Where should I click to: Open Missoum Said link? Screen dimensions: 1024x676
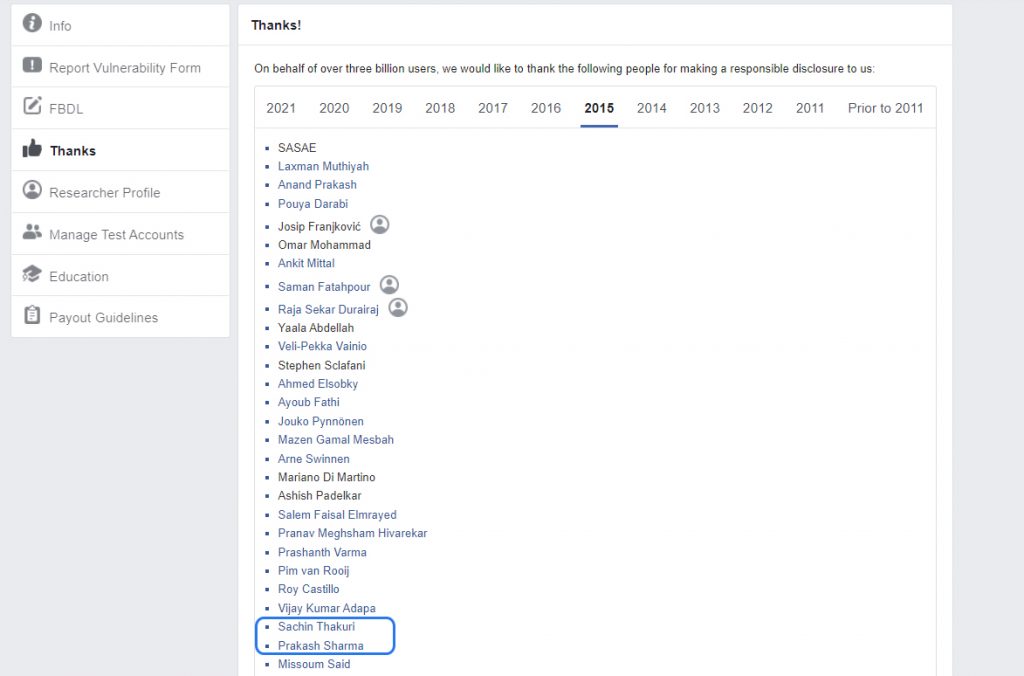314,664
